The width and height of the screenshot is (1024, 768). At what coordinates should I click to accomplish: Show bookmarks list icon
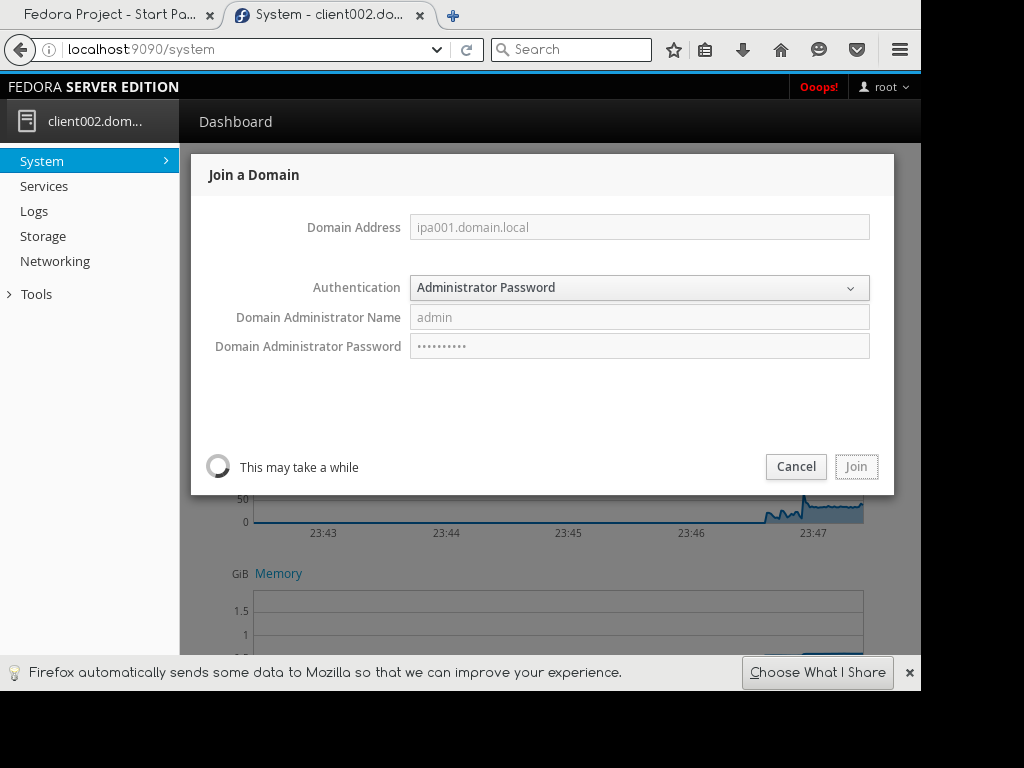coord(705,50)
